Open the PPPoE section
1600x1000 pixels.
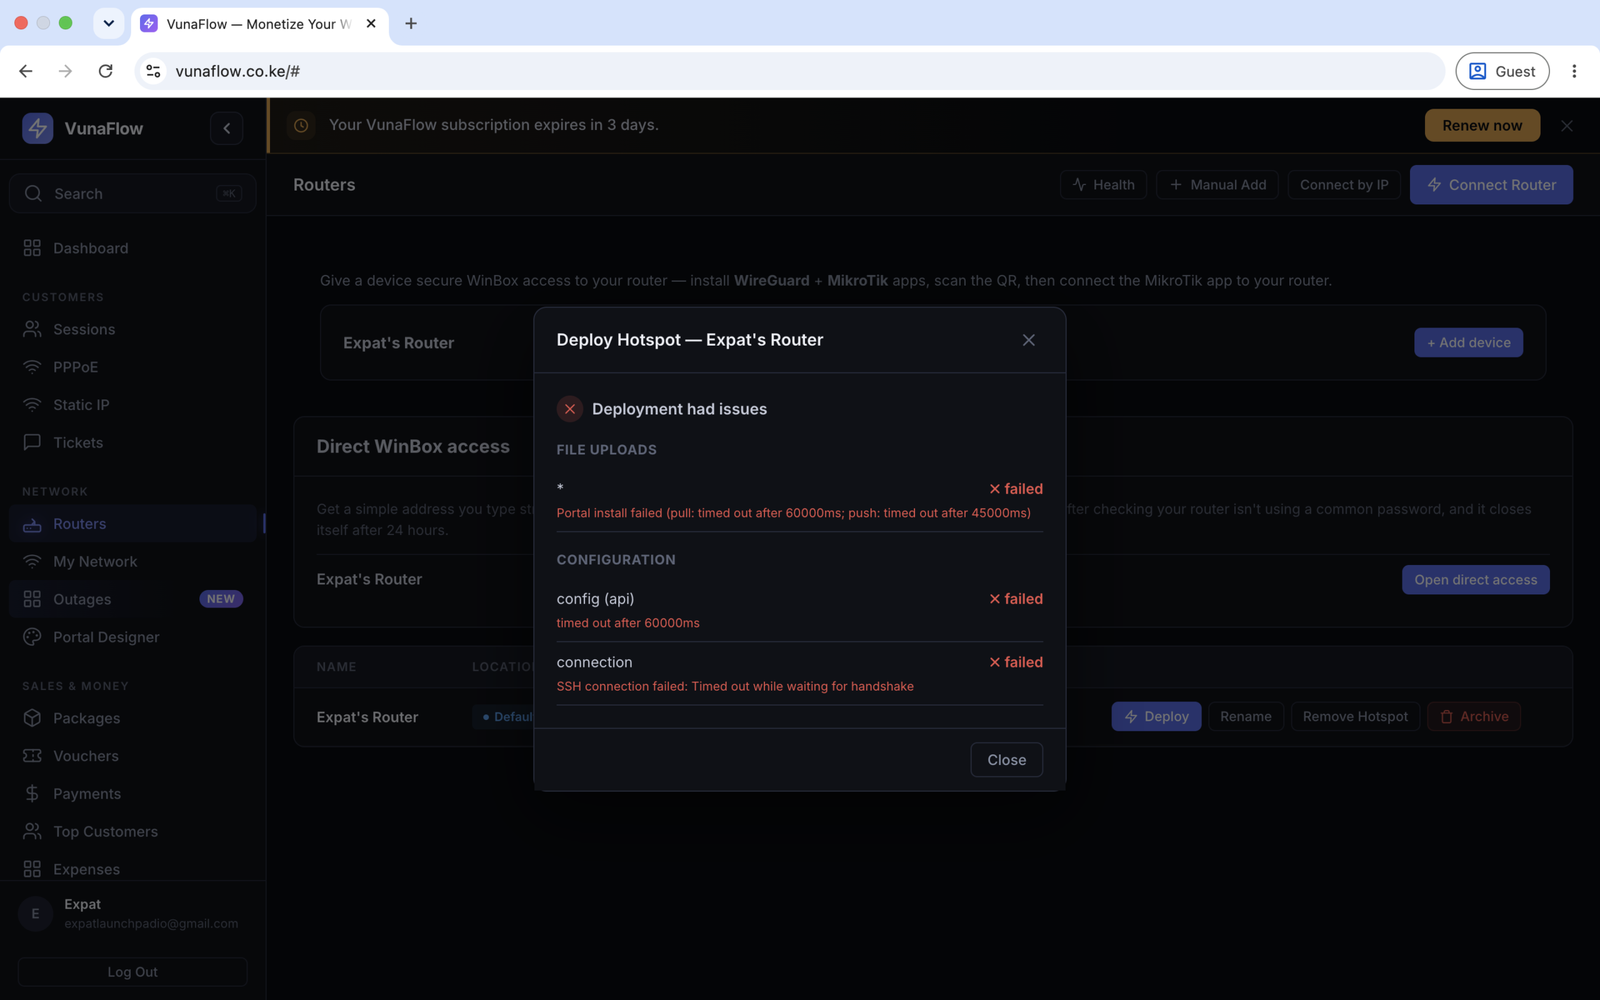point(133,367)
